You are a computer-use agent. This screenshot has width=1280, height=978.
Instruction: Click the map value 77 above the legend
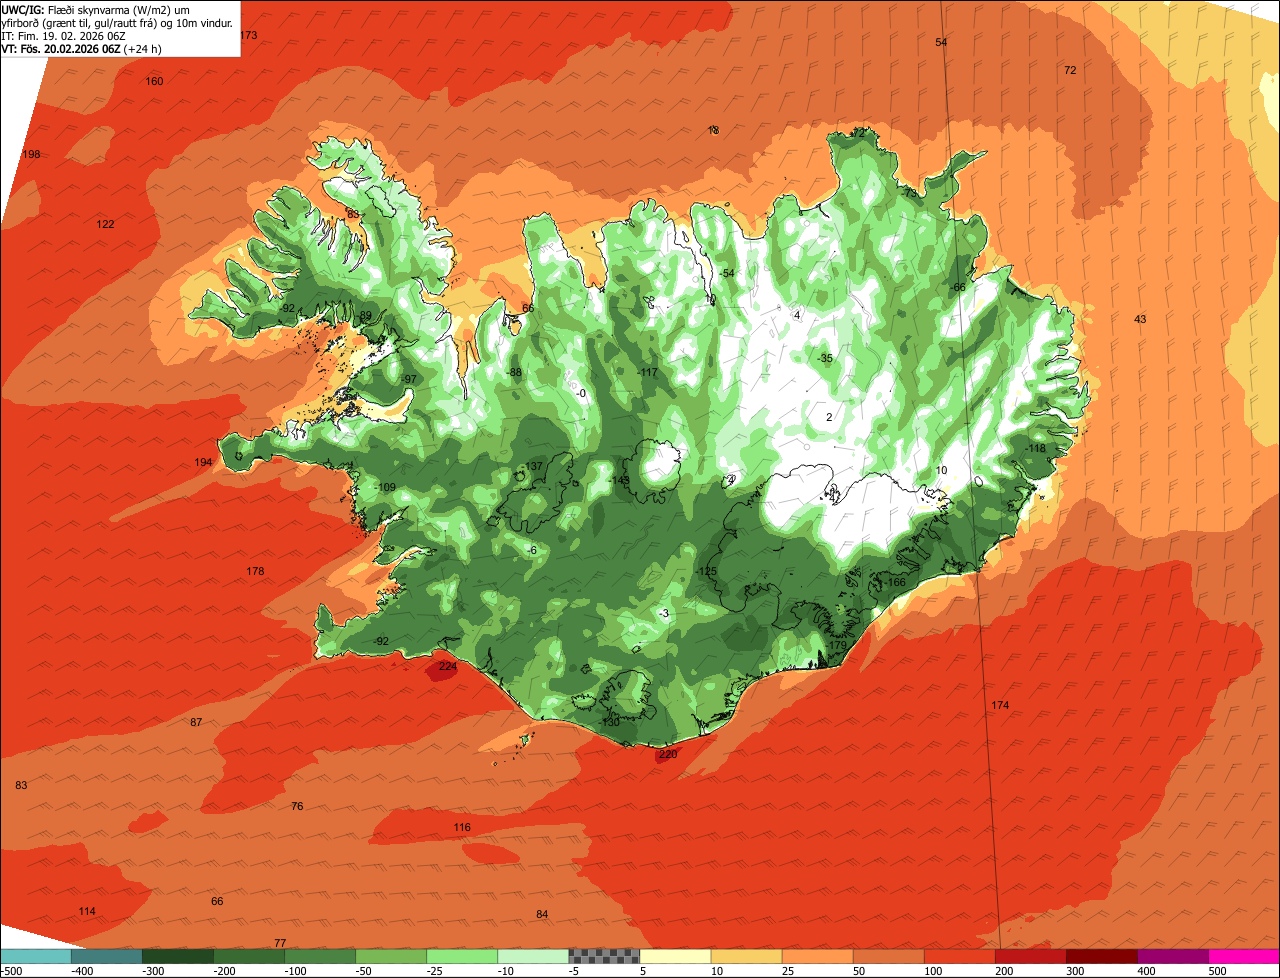(280, 944)
